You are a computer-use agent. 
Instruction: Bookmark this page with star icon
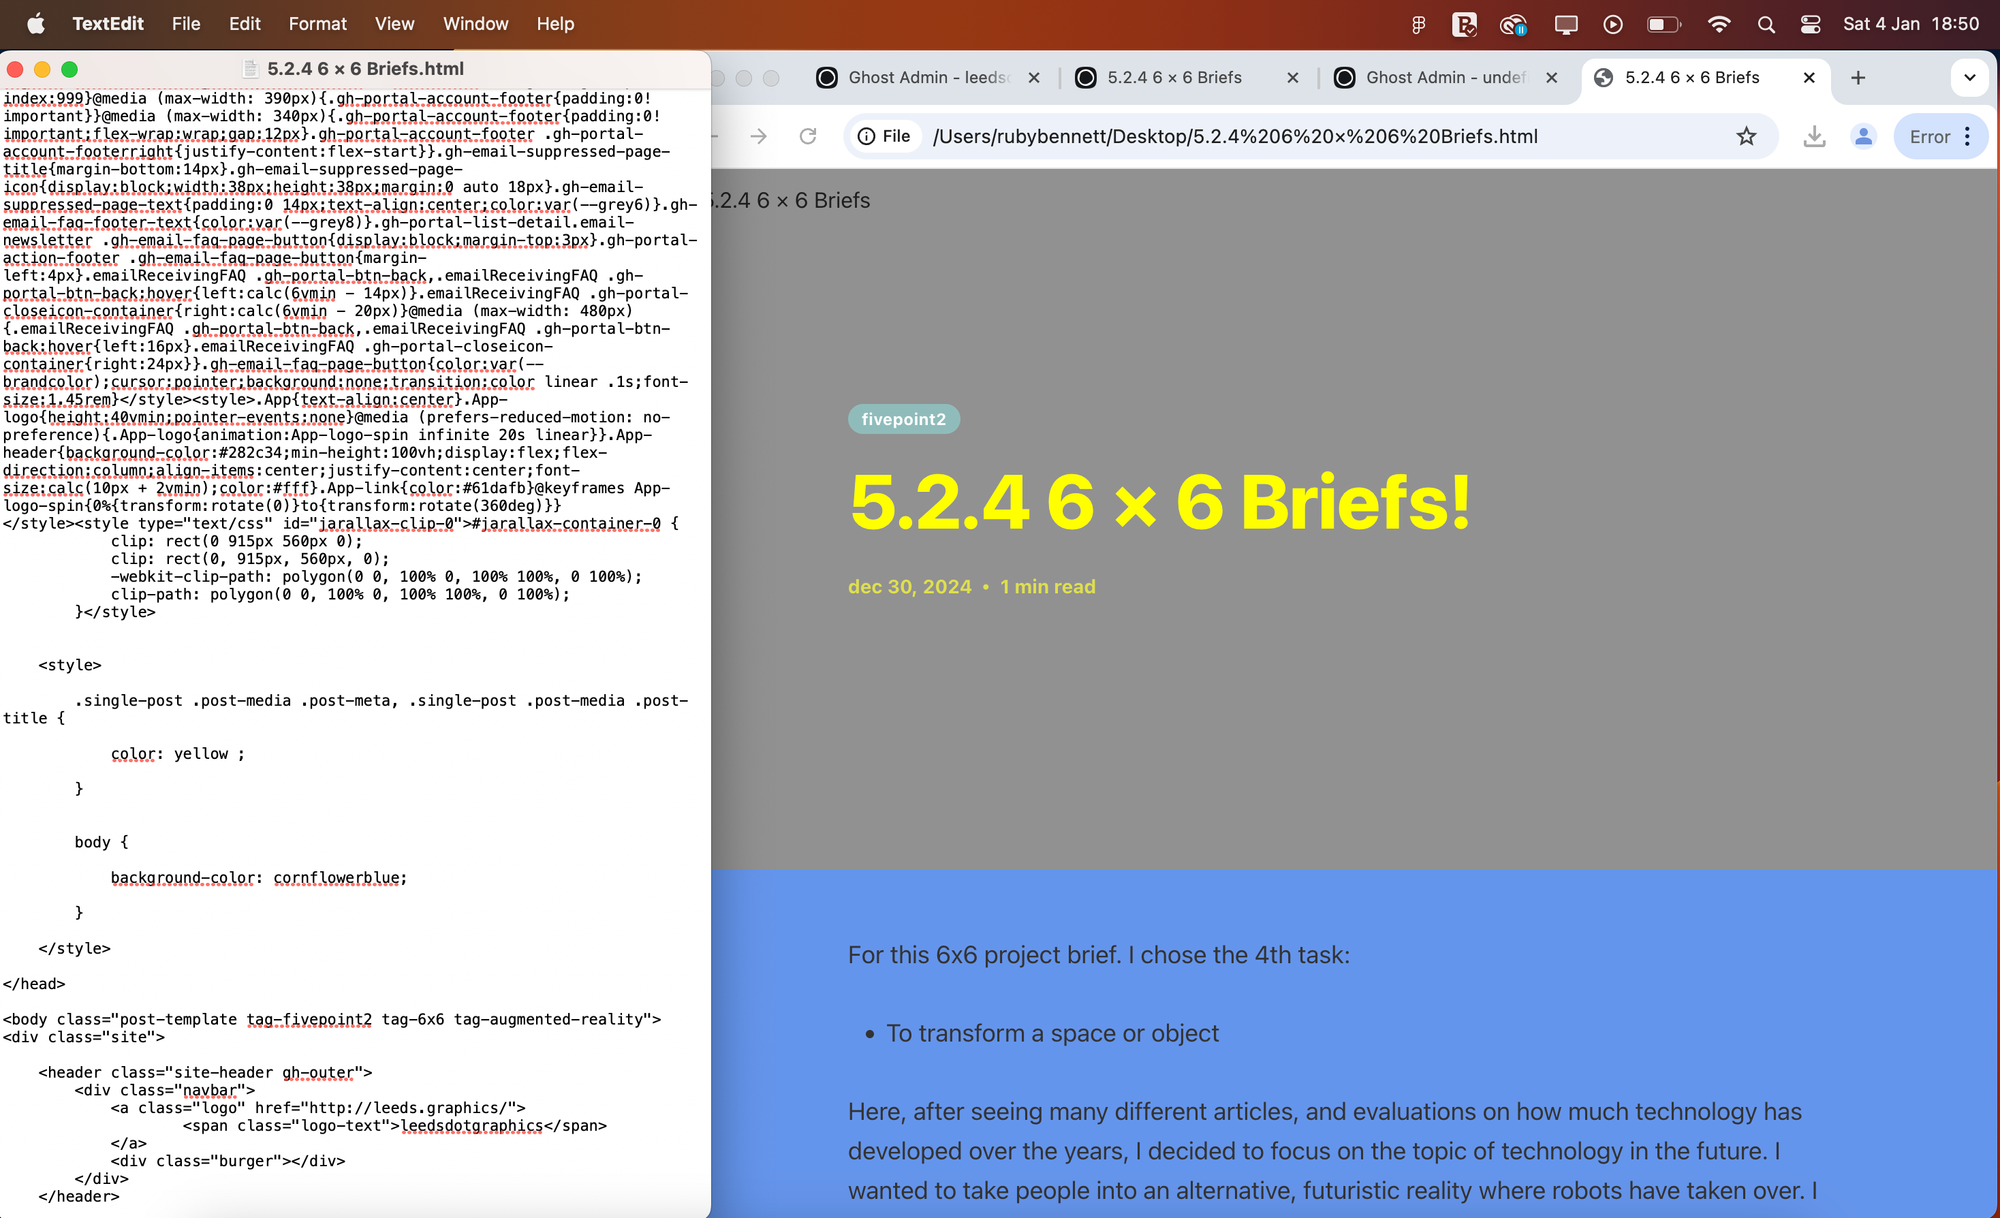(x=1746, y=136)
